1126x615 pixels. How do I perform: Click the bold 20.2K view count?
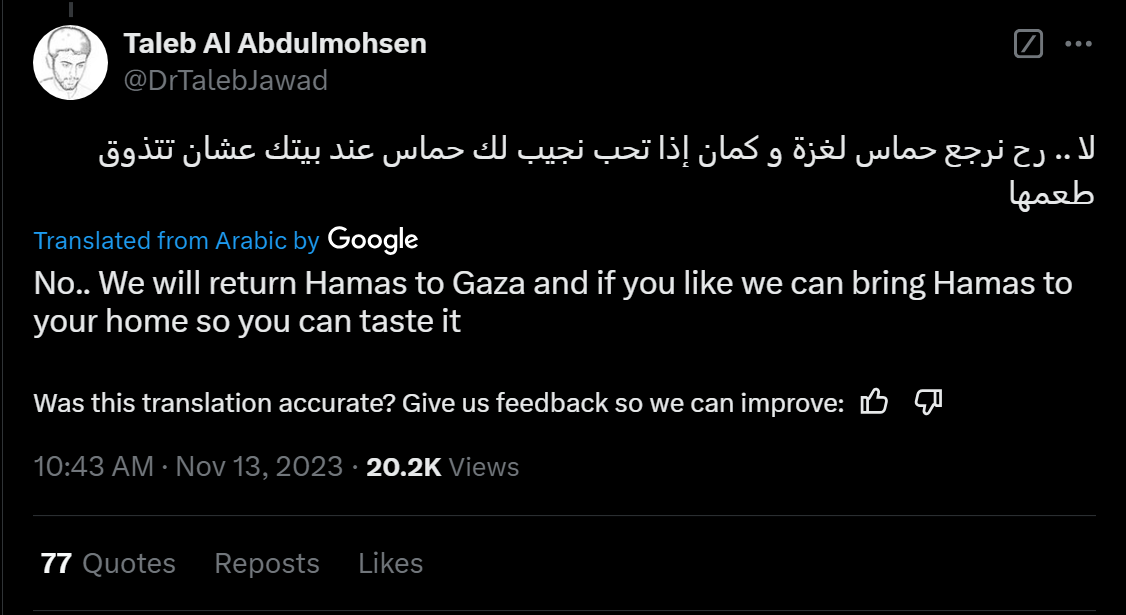click(404, 467)
